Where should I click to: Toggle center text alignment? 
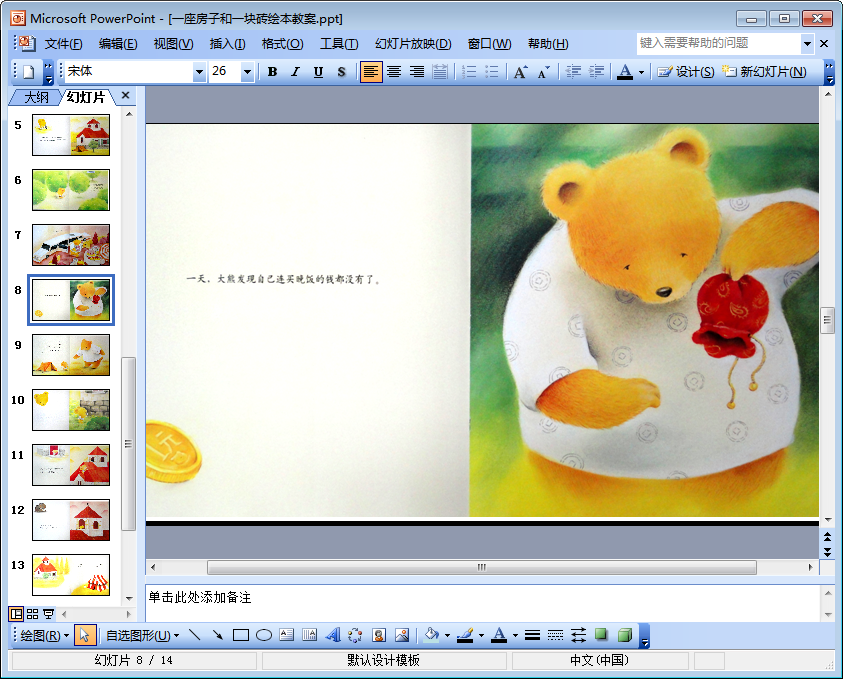point(394,72)
